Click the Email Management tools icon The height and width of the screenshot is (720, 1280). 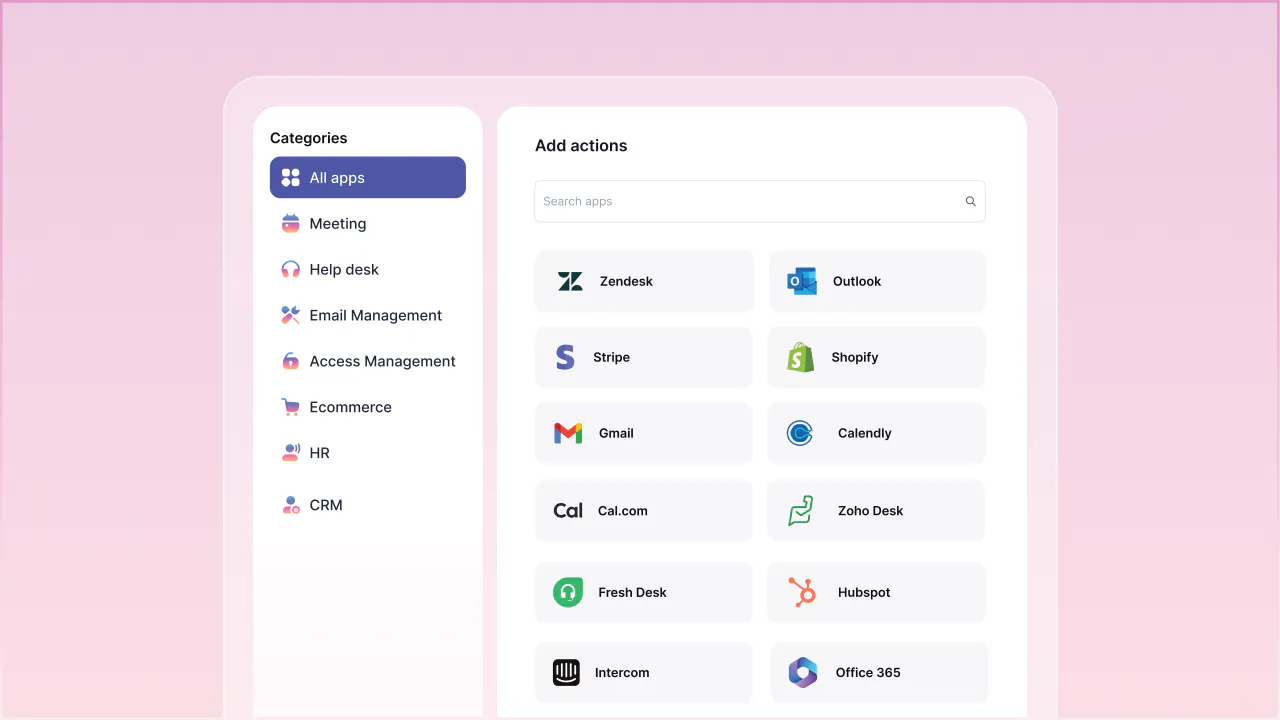pyautogui.click(x=291, y=315)
